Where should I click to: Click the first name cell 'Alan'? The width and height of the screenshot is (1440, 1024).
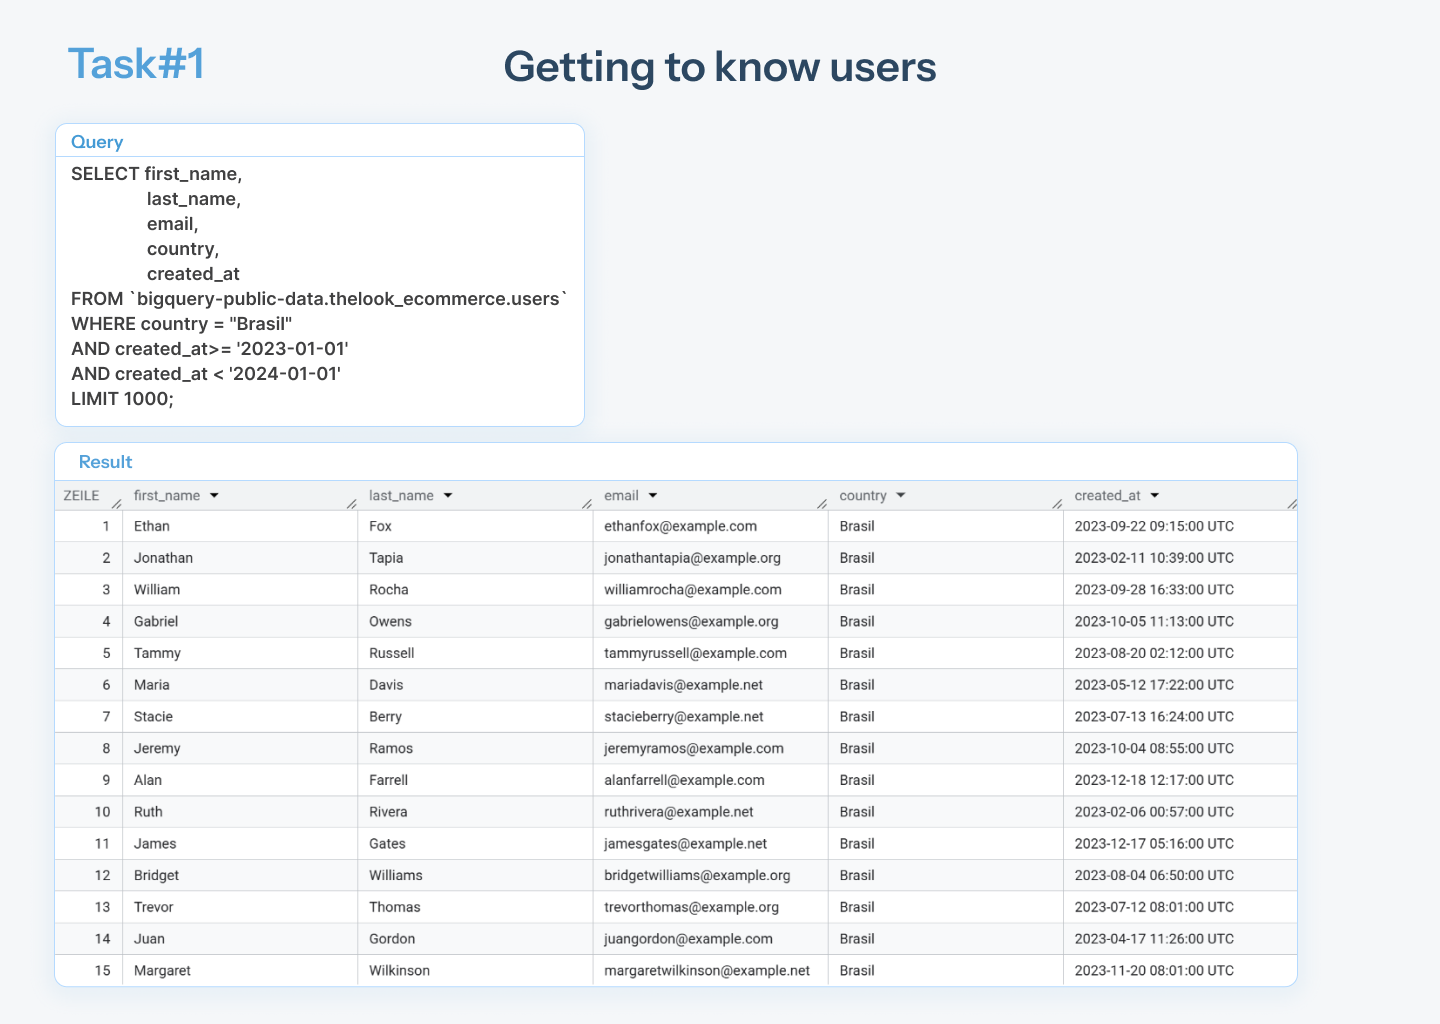(x=148, y=780)
